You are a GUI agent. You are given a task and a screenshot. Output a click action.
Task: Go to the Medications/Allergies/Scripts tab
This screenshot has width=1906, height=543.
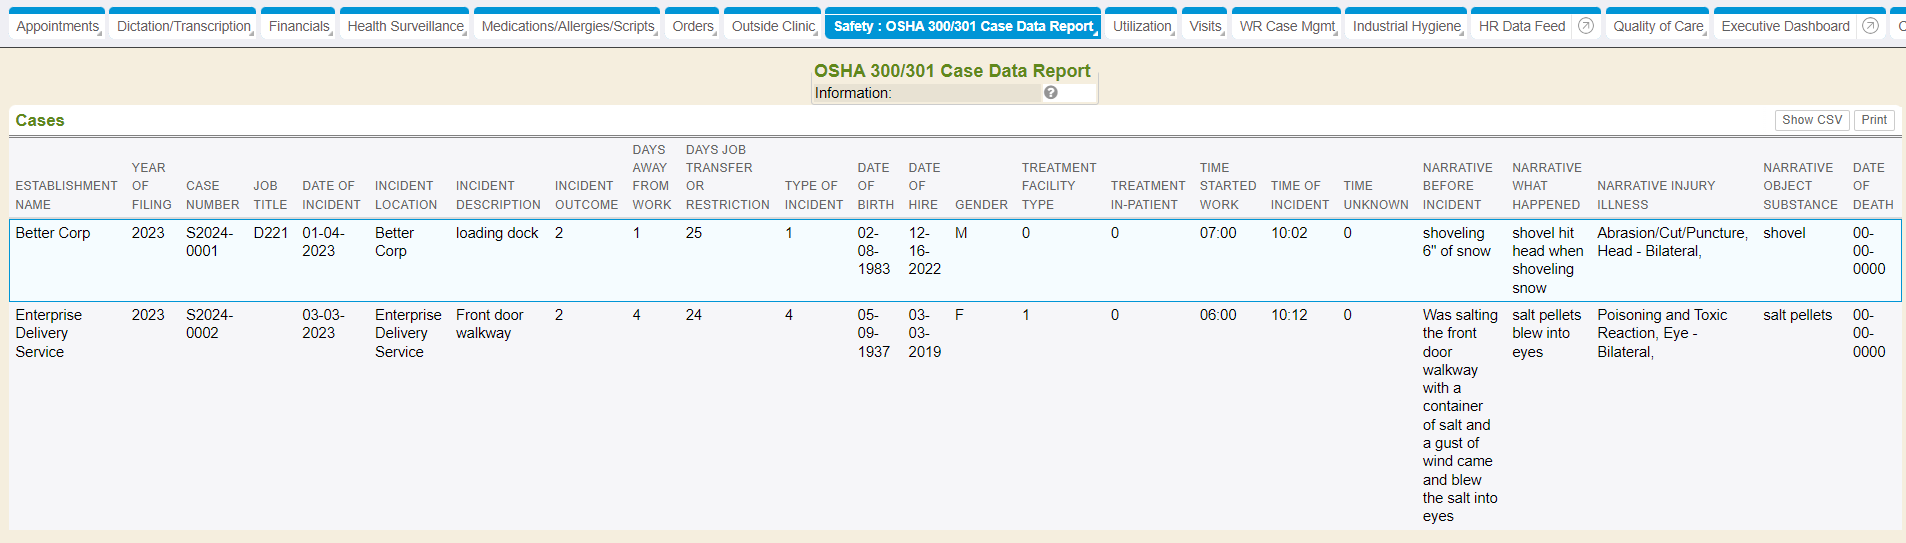coord(567,26)
